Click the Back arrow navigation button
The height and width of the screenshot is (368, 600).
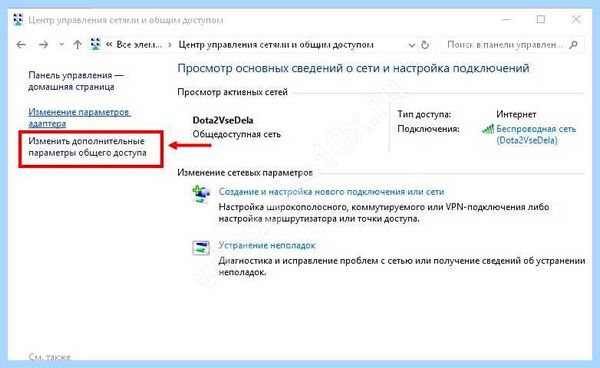pyautogui.click(x=21, y=45)
